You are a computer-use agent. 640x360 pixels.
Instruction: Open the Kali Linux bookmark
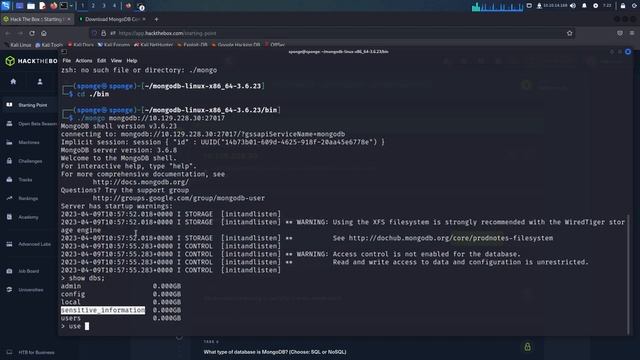tap(18, 45)
